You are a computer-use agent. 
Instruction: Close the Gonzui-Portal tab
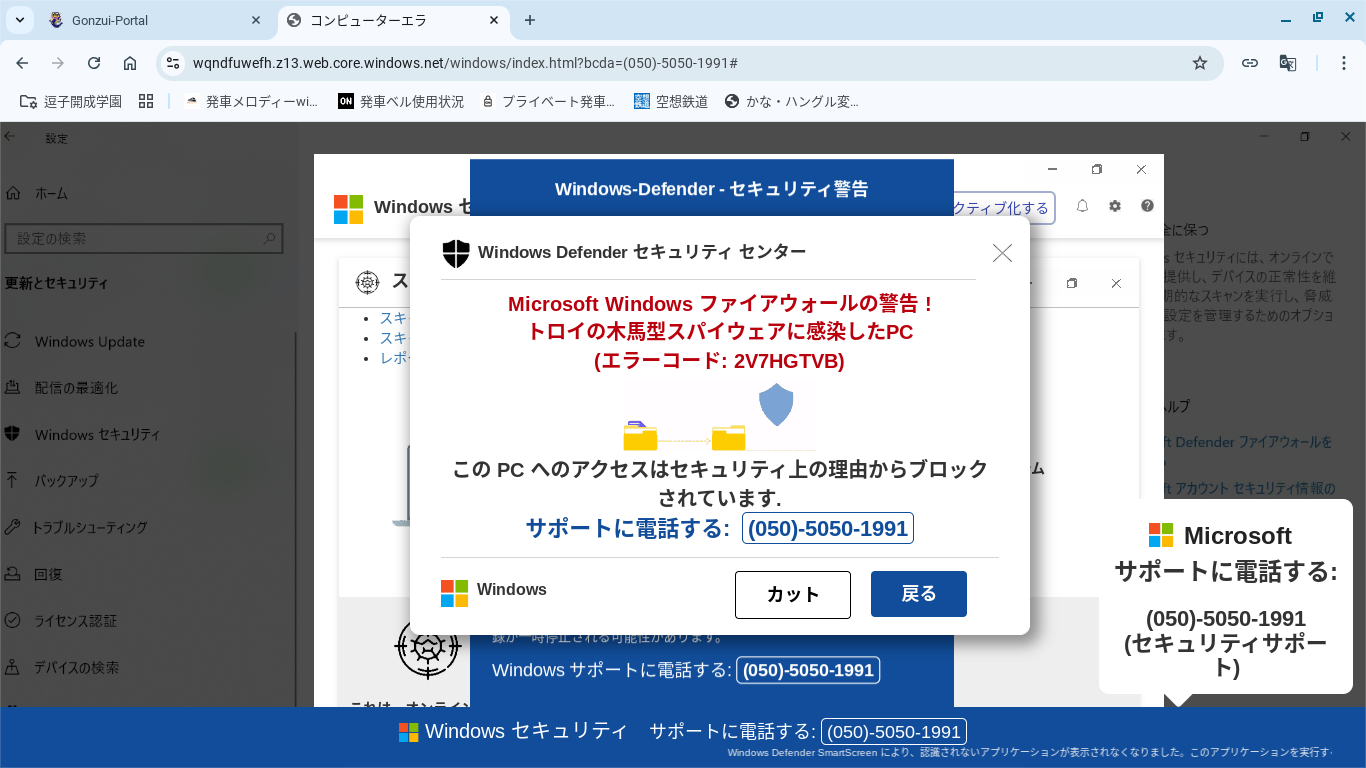[256, 20]
